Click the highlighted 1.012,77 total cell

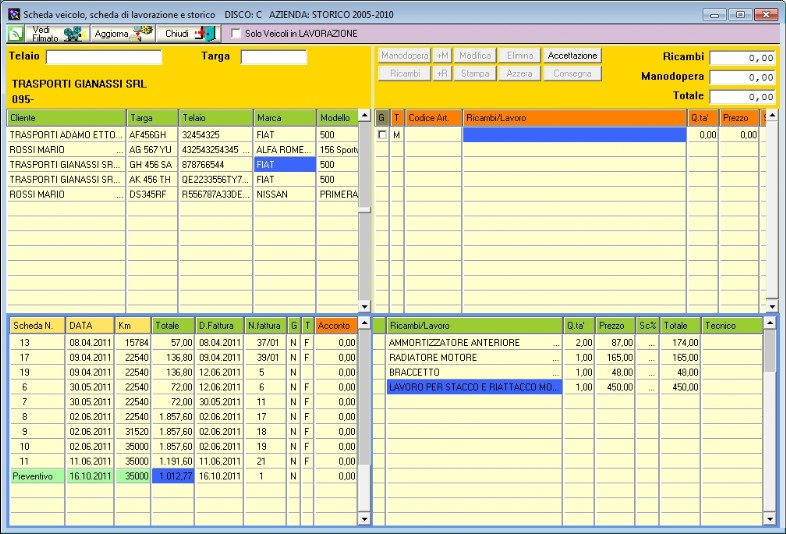(x=173, y=476)
